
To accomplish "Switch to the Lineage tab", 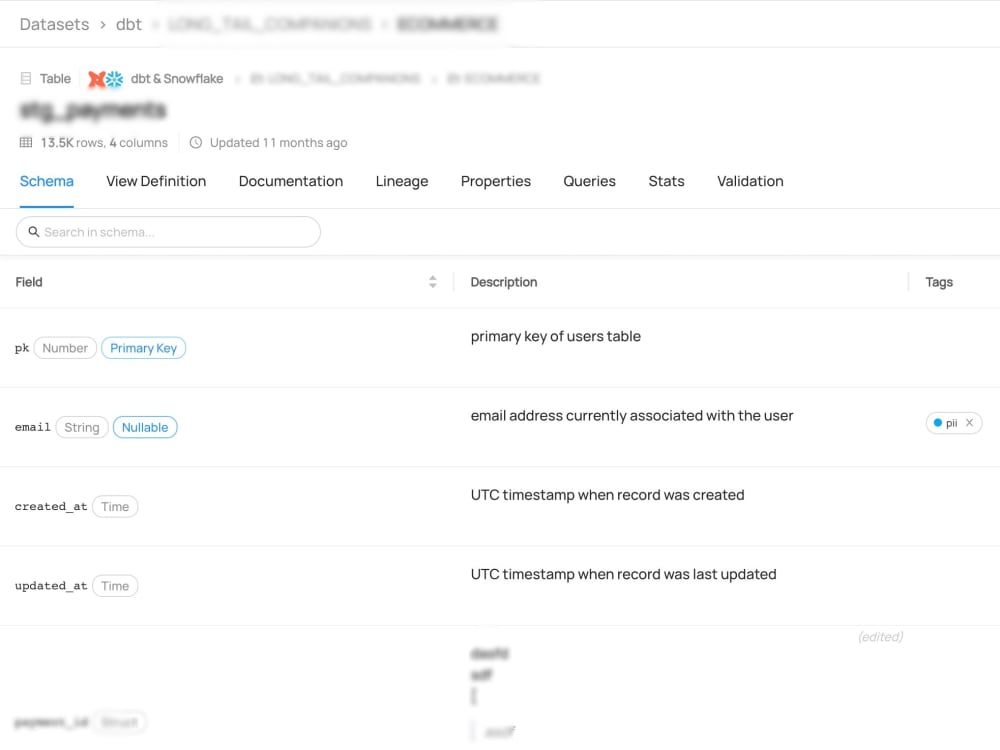I will coord(402,181).
